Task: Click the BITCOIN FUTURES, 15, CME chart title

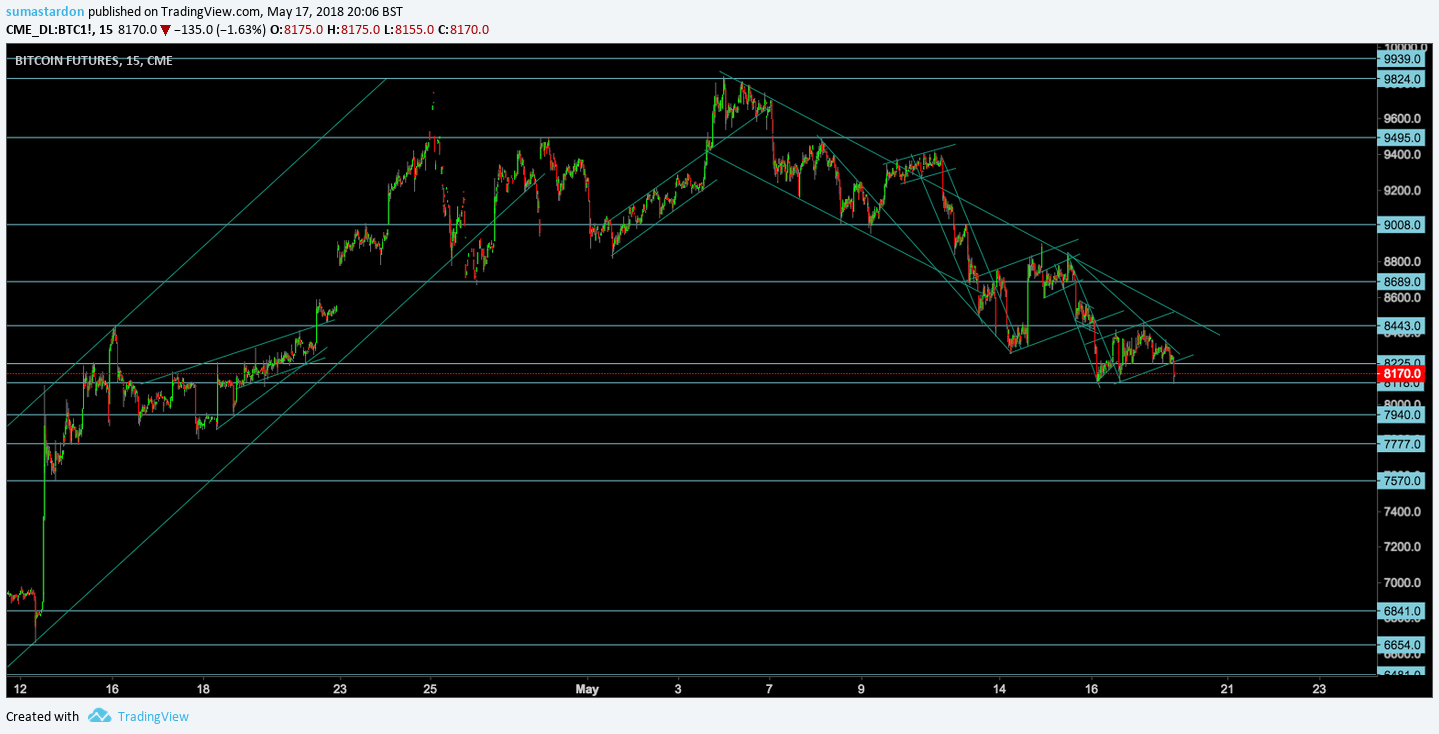Action: [x=94, y=61]
